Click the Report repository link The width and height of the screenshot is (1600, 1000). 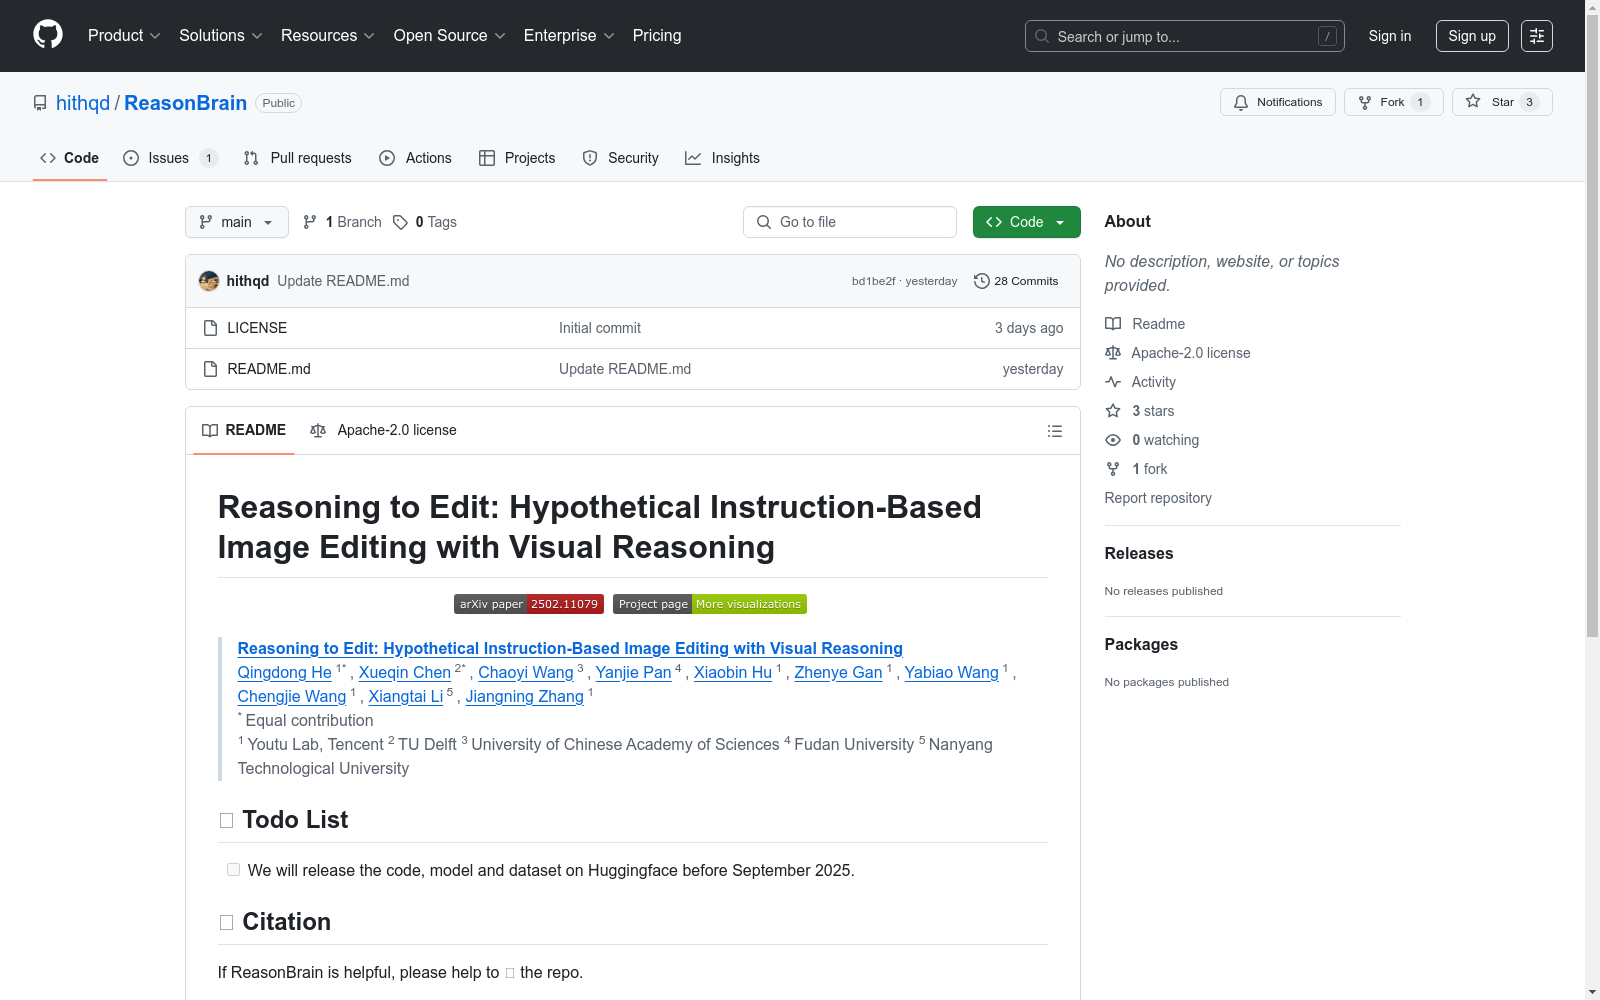coord(1158,498)
